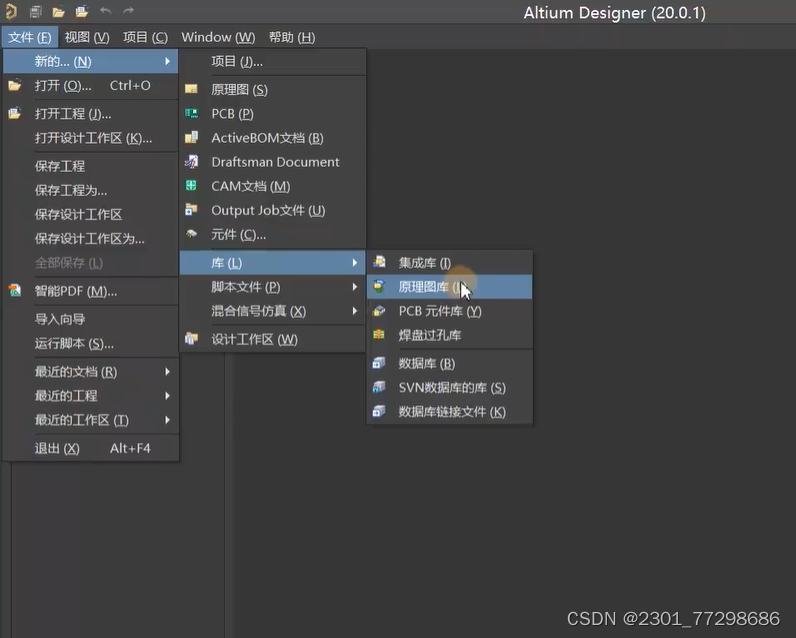Image resolution: width=796 pixels, height=638 pixels.
Task: Open the 帮助 (H) menu
Action: pos(292,37)
